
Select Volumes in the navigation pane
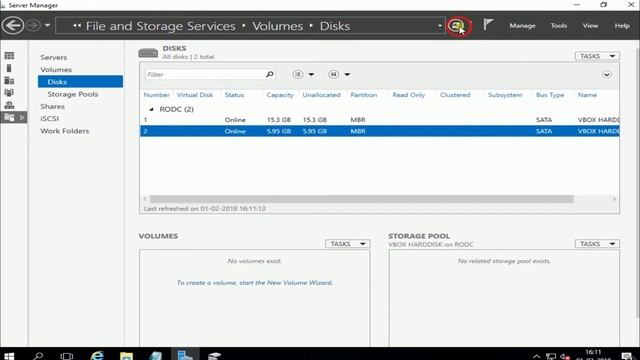[x=56, y=69]
